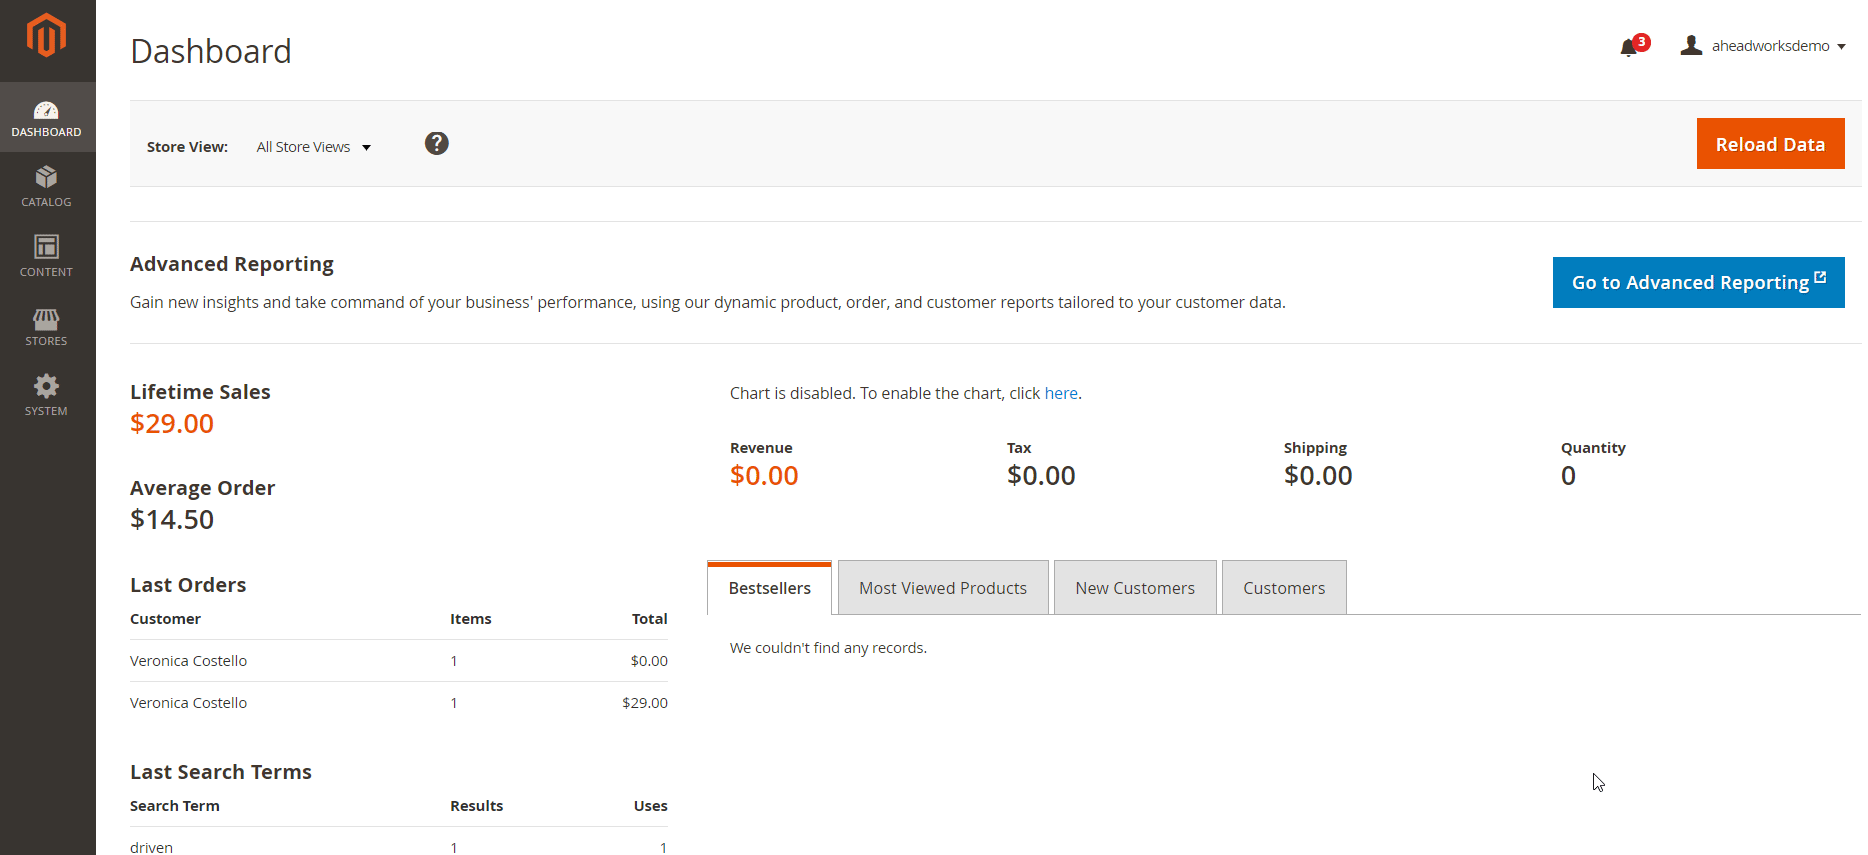This screenshot has height=855, width=1868.
Task: Open the Catalog menu in sidebar
Action: [x=46, y=187]
